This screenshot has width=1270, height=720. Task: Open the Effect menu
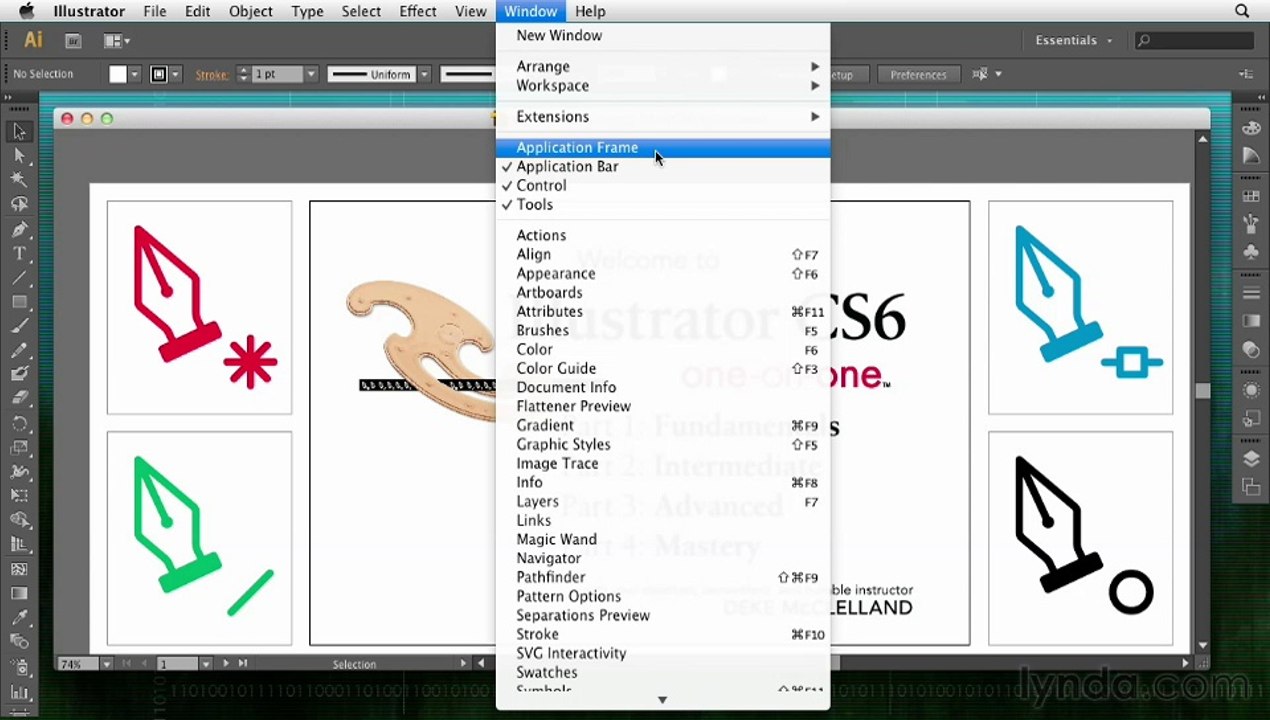click(x=417, y=11)
